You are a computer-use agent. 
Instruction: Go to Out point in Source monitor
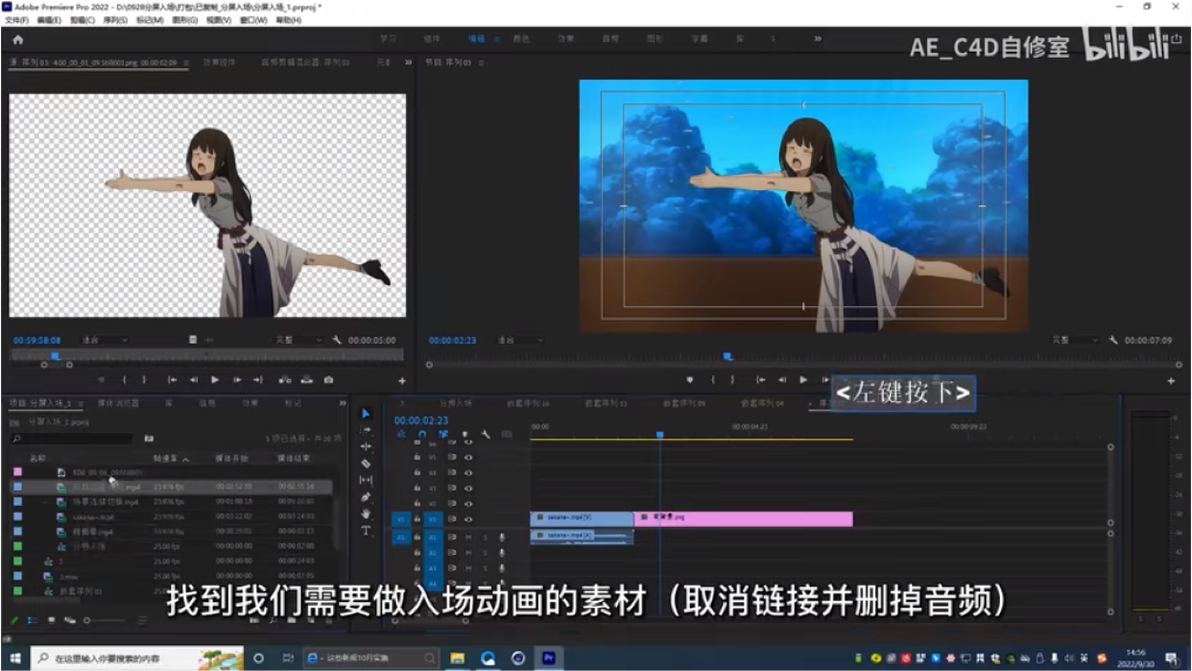[258, 380]
